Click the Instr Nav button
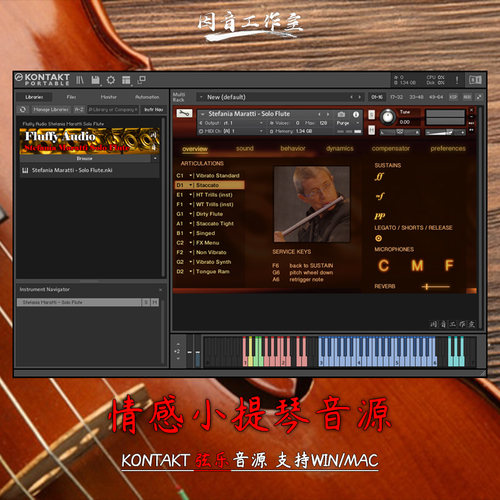The height and width of the screenshot is (500, 500). [154, 109]
